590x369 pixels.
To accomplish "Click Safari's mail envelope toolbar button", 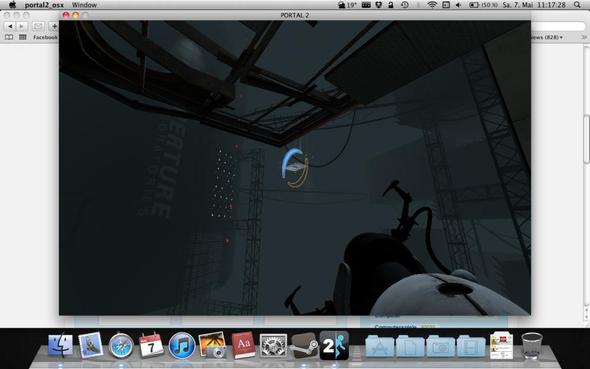I will [x=38, y=26].
